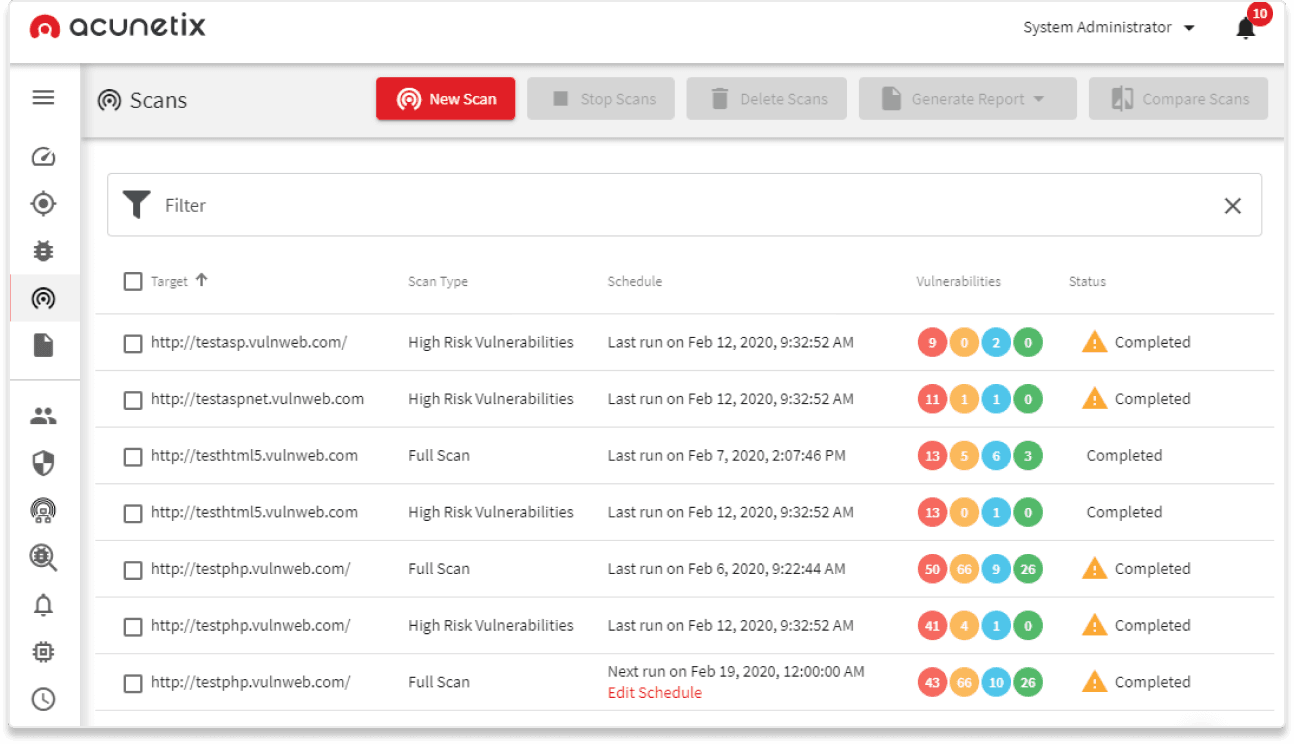
Task: Open the Users icon in sidebar
Action: 43,416
